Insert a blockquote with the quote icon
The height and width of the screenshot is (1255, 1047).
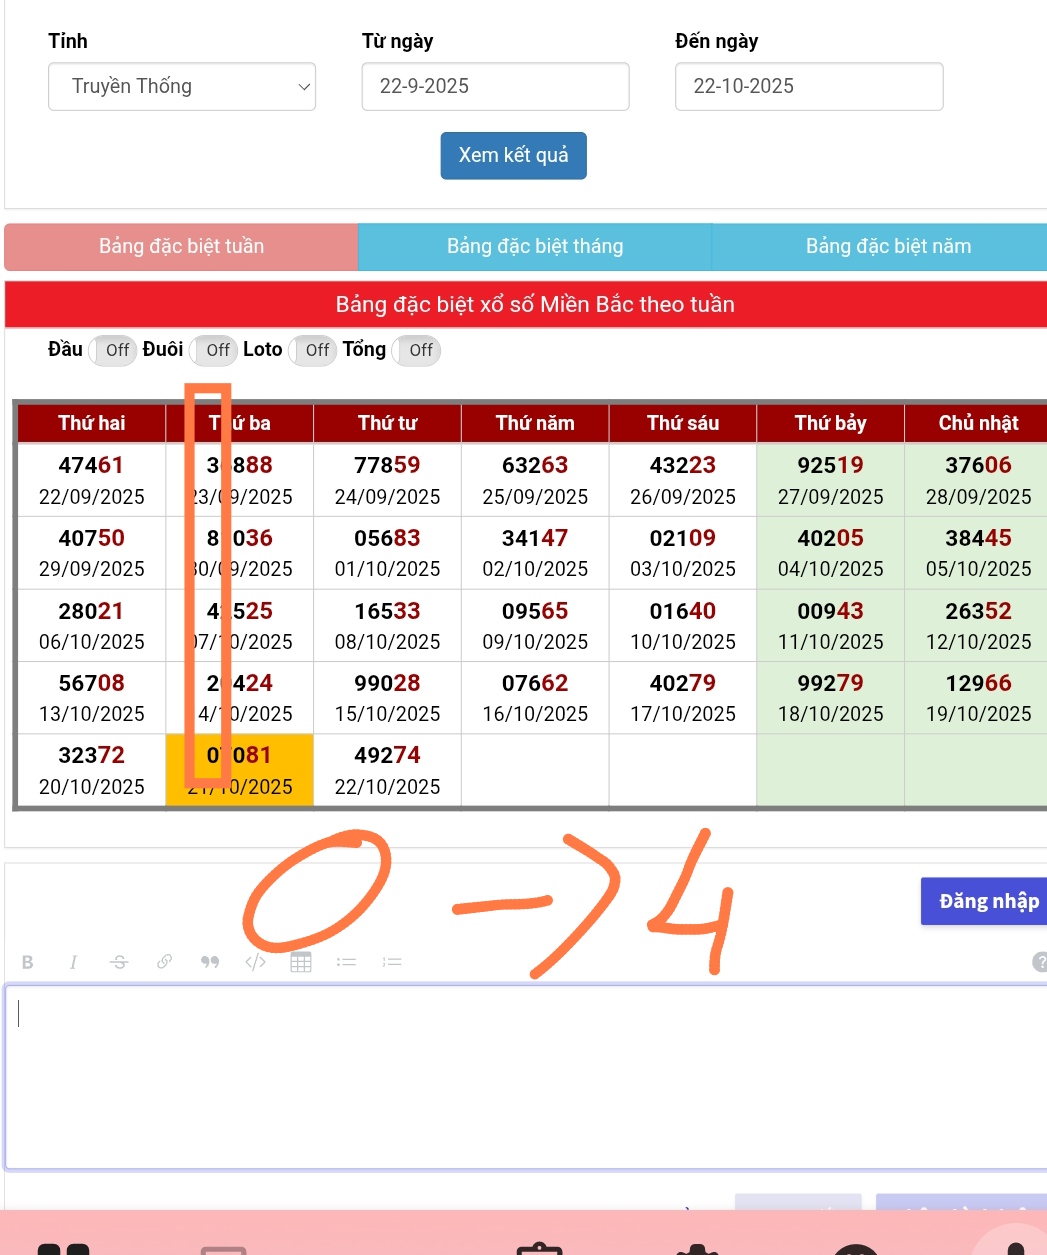[210, 962]
